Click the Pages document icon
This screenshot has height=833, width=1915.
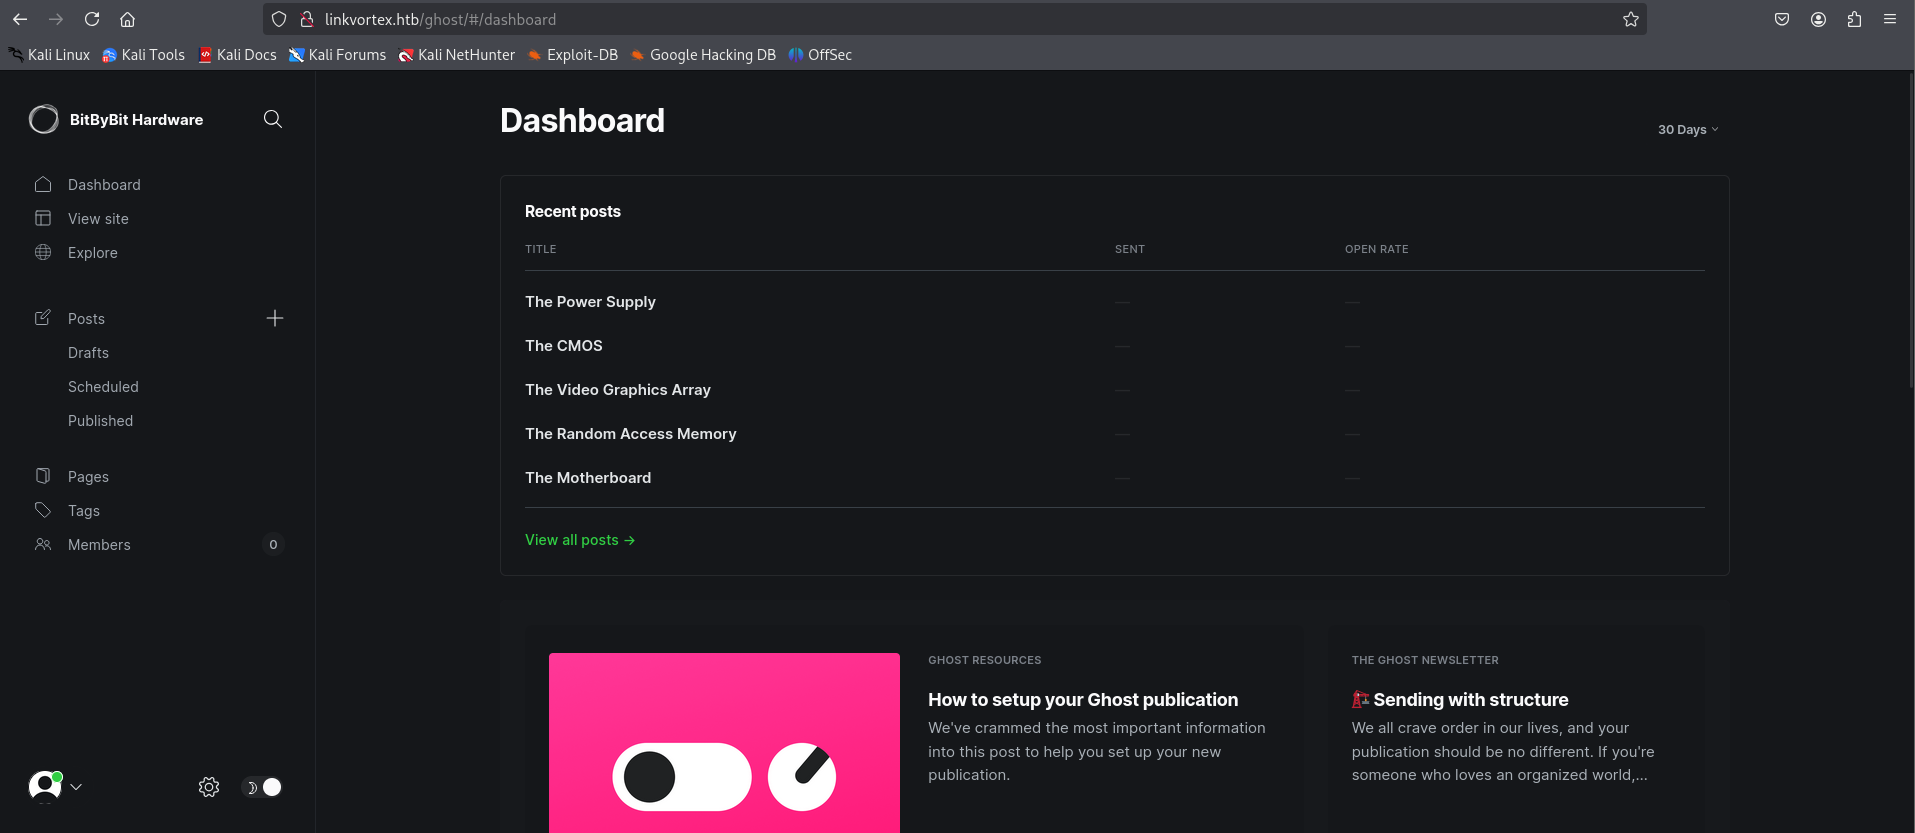43,476
